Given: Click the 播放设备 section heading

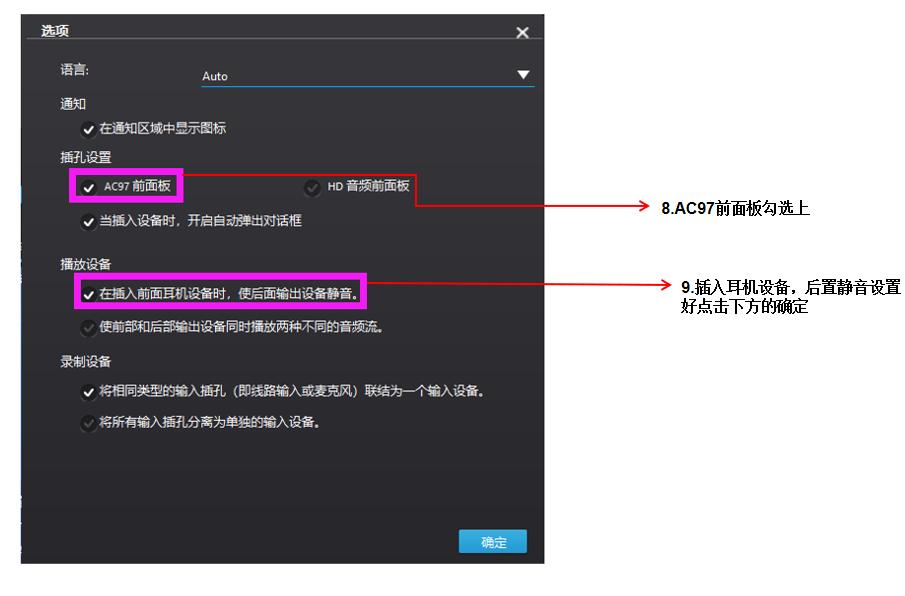Looking at the screenshot, I should point(86,264).
